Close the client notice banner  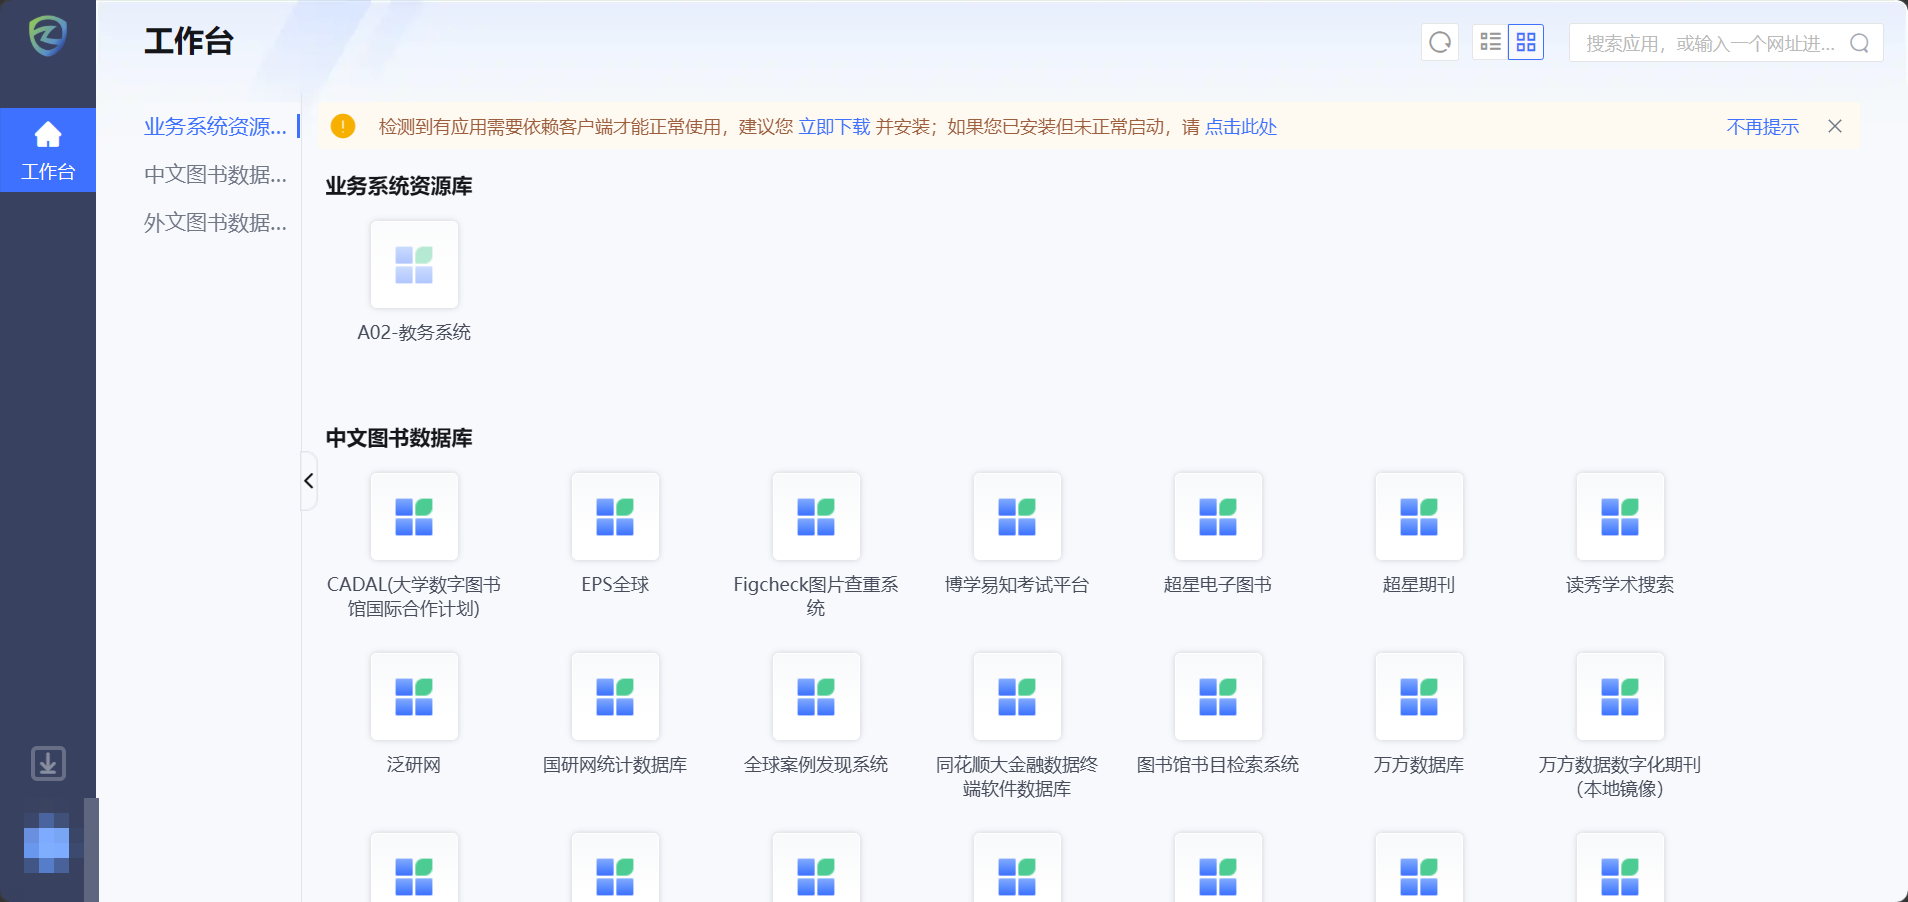point(1835,126)
